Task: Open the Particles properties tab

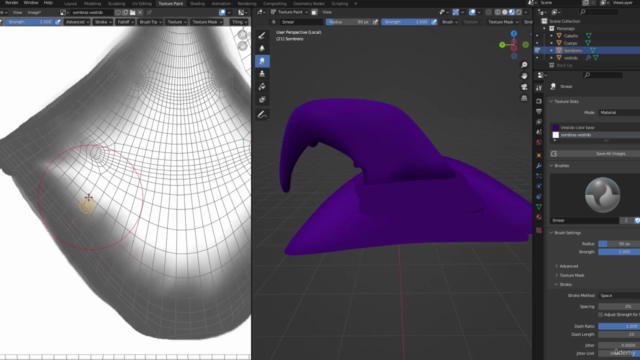Action: pos(539,176)
